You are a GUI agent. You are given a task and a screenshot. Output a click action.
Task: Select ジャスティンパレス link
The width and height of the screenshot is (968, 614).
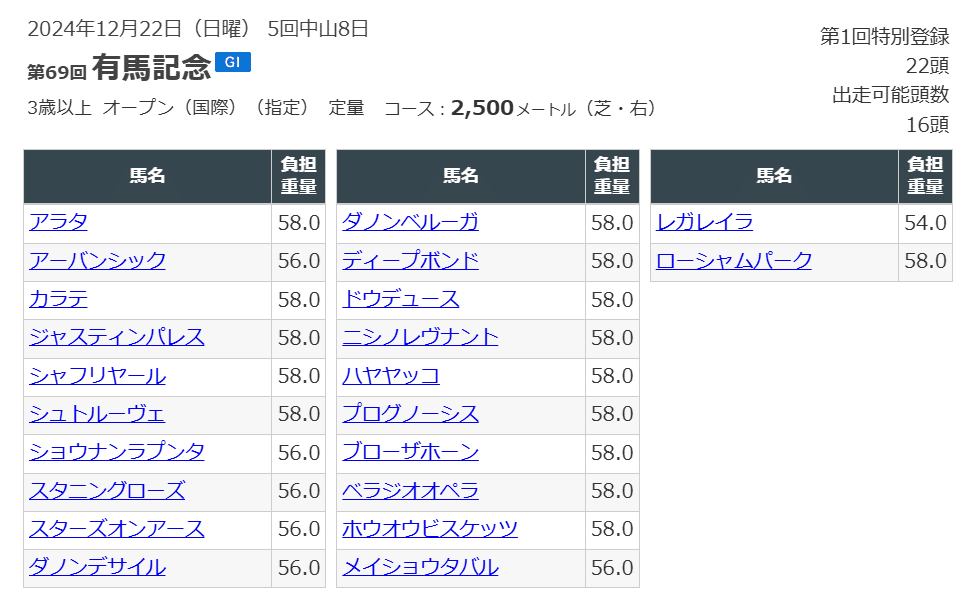pyautogui.click(x=117, y=337)
